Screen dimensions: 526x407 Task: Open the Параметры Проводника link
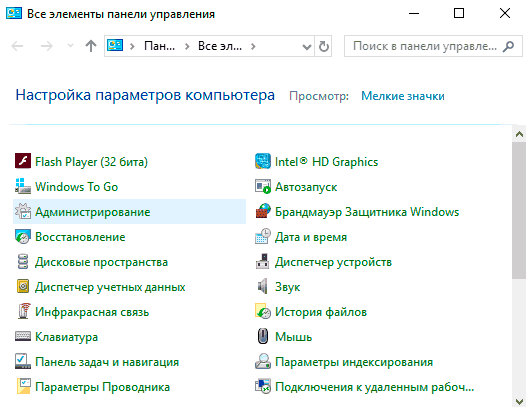click(x=102, y=387)
